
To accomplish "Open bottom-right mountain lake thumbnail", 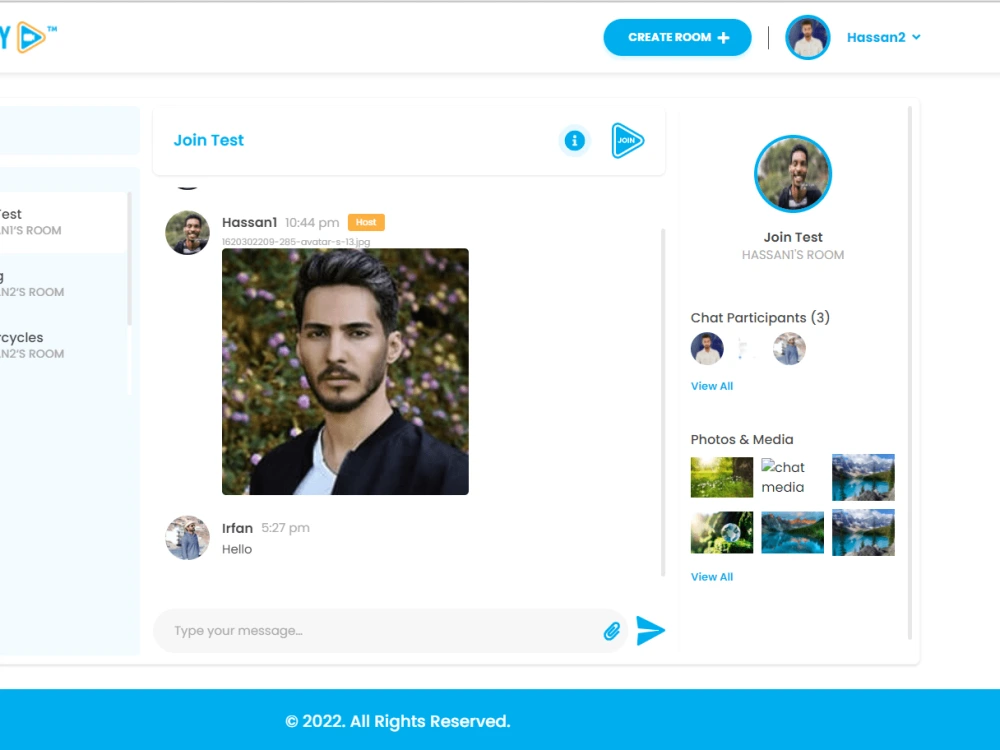I will 863,533.
